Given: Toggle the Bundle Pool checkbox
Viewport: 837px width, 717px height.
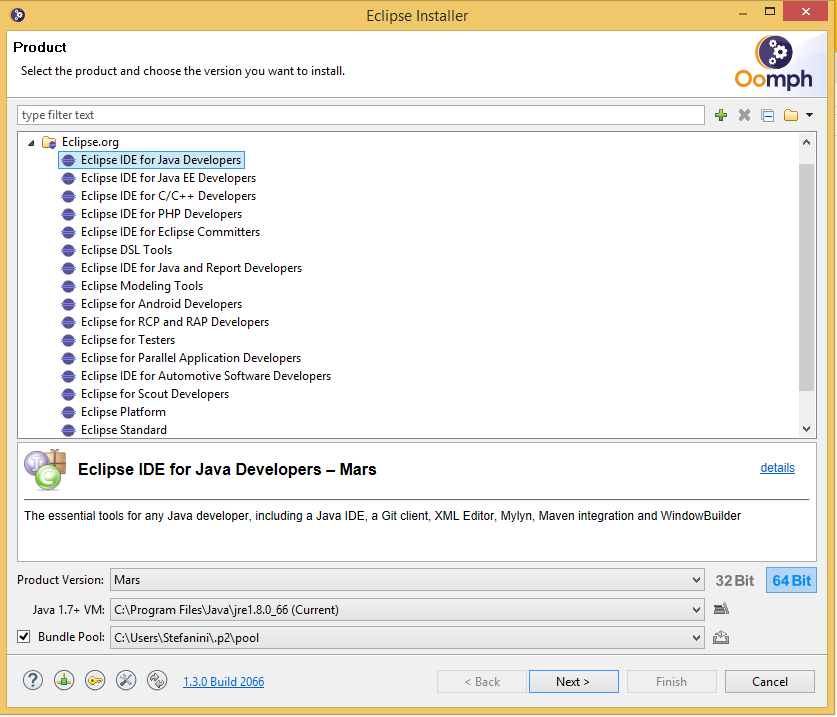Looking at the screenshot, I should [x=23, y=636].
